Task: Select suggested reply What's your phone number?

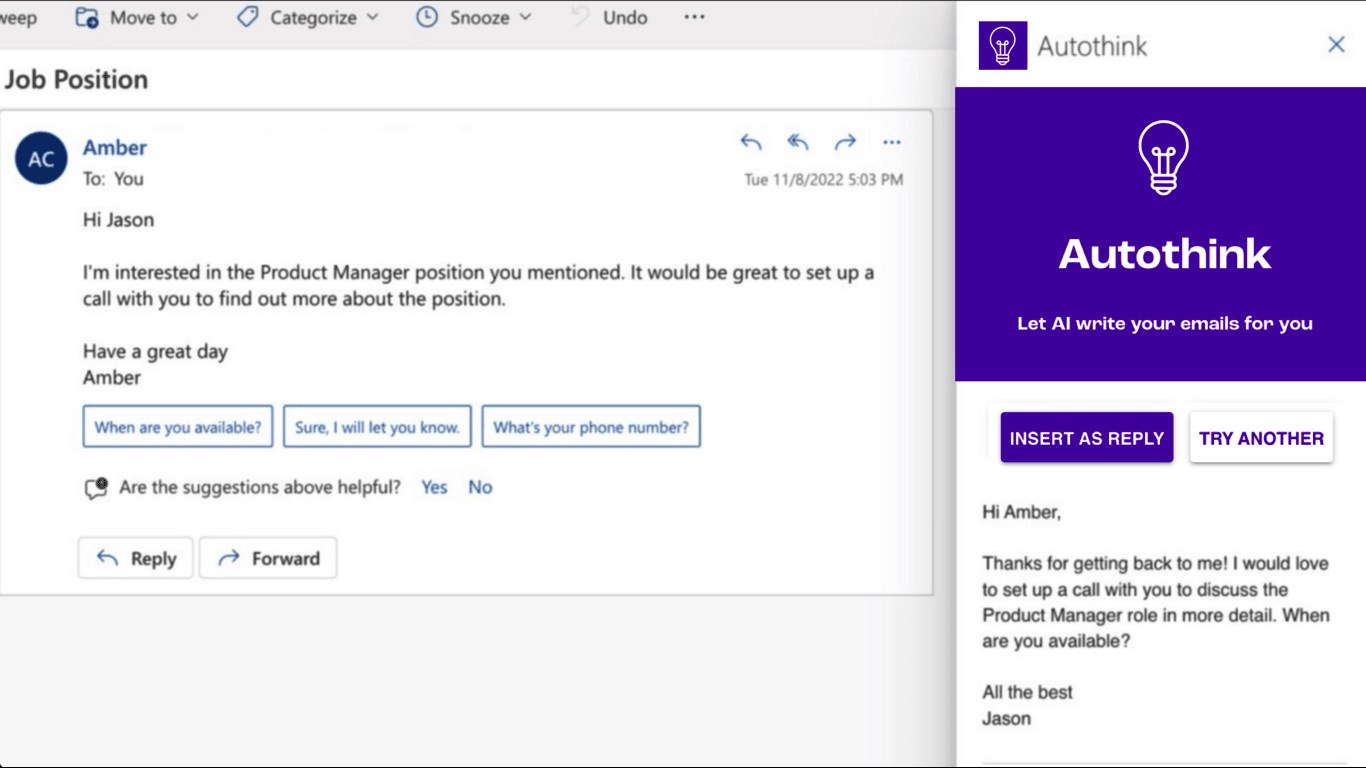Action: [591, 427]
